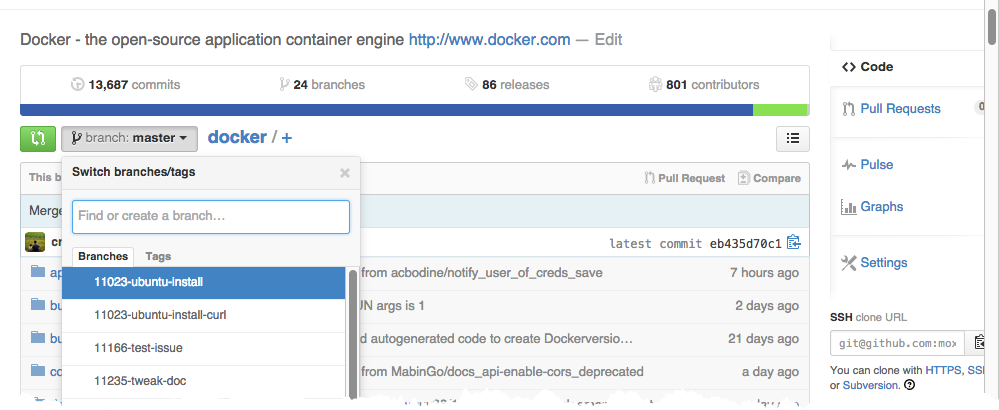
Task: Open Pull Requests in the sidebar
Action: [x=900, y=109]
